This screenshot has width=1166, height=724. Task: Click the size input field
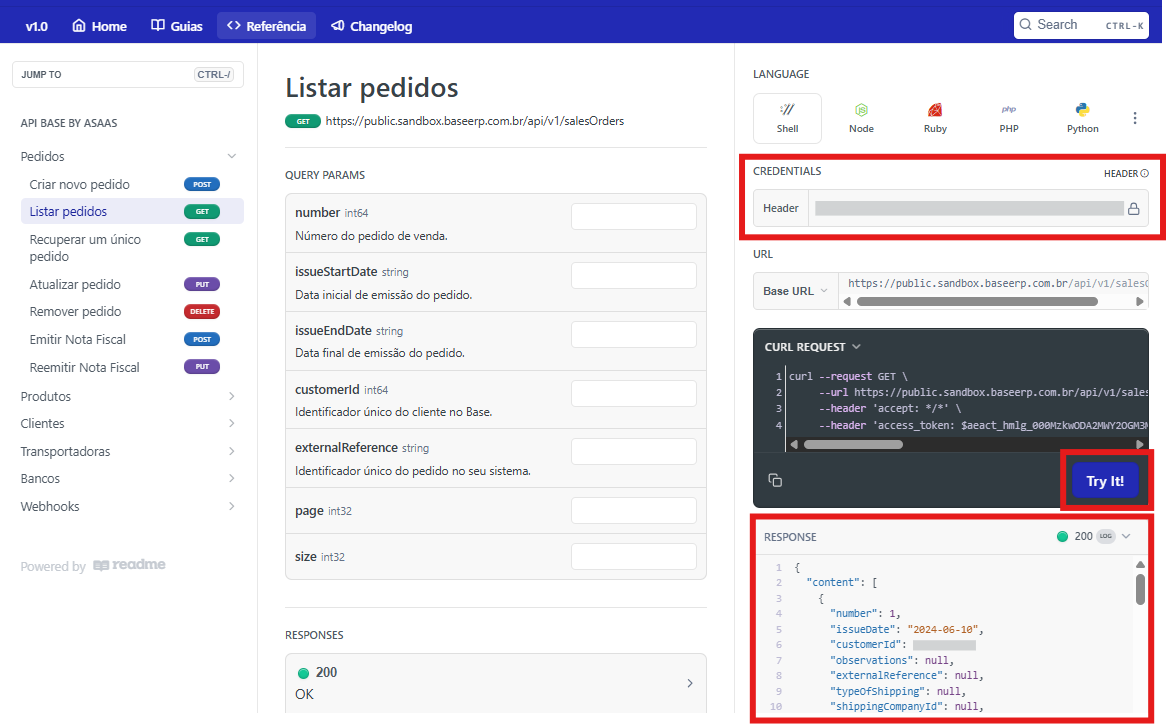(634, 557)
